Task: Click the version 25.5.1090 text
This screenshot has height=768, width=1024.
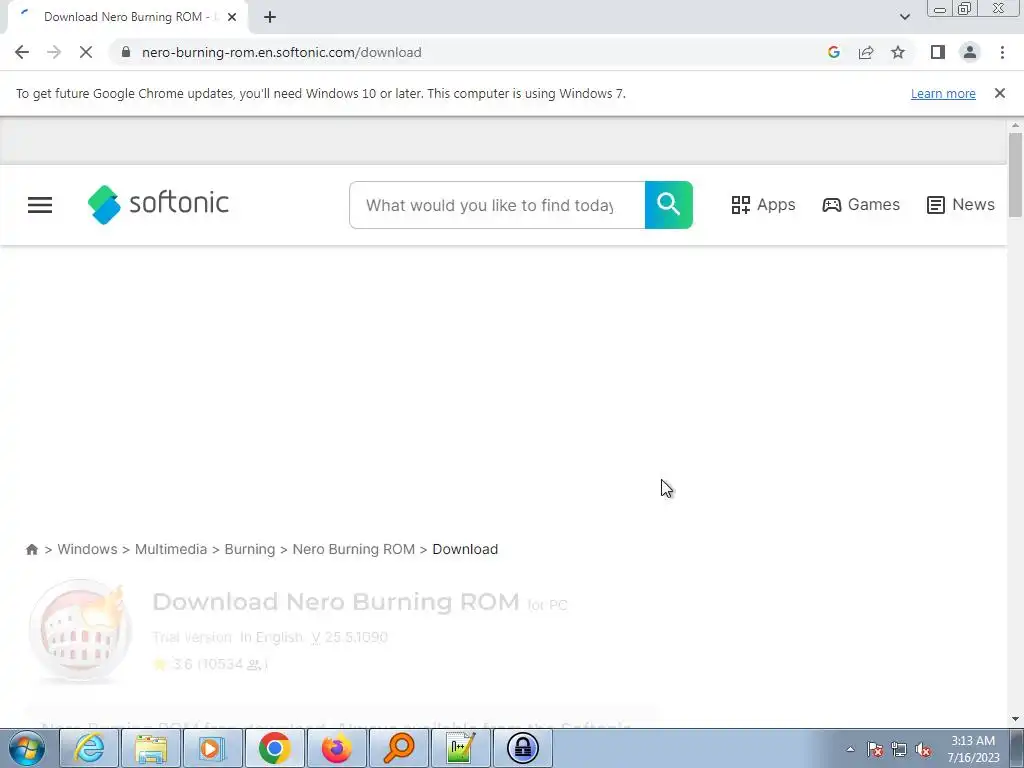Action: click(x=350, y=637)
